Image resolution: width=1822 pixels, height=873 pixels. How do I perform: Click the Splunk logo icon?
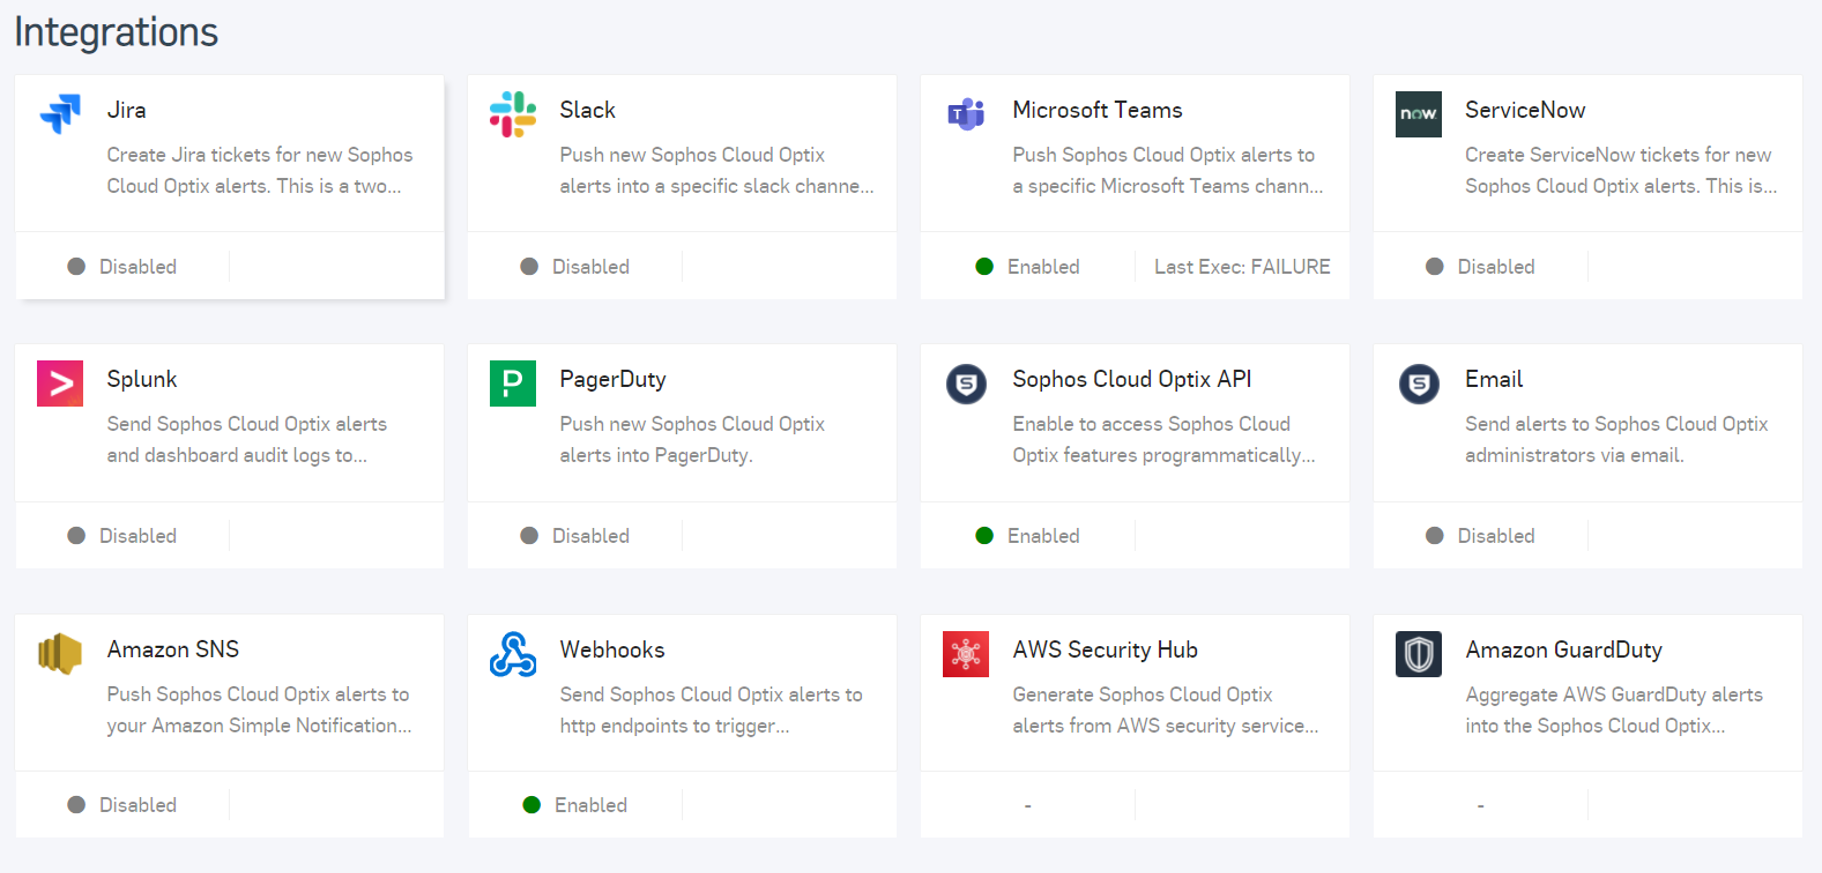pos(60,383)
